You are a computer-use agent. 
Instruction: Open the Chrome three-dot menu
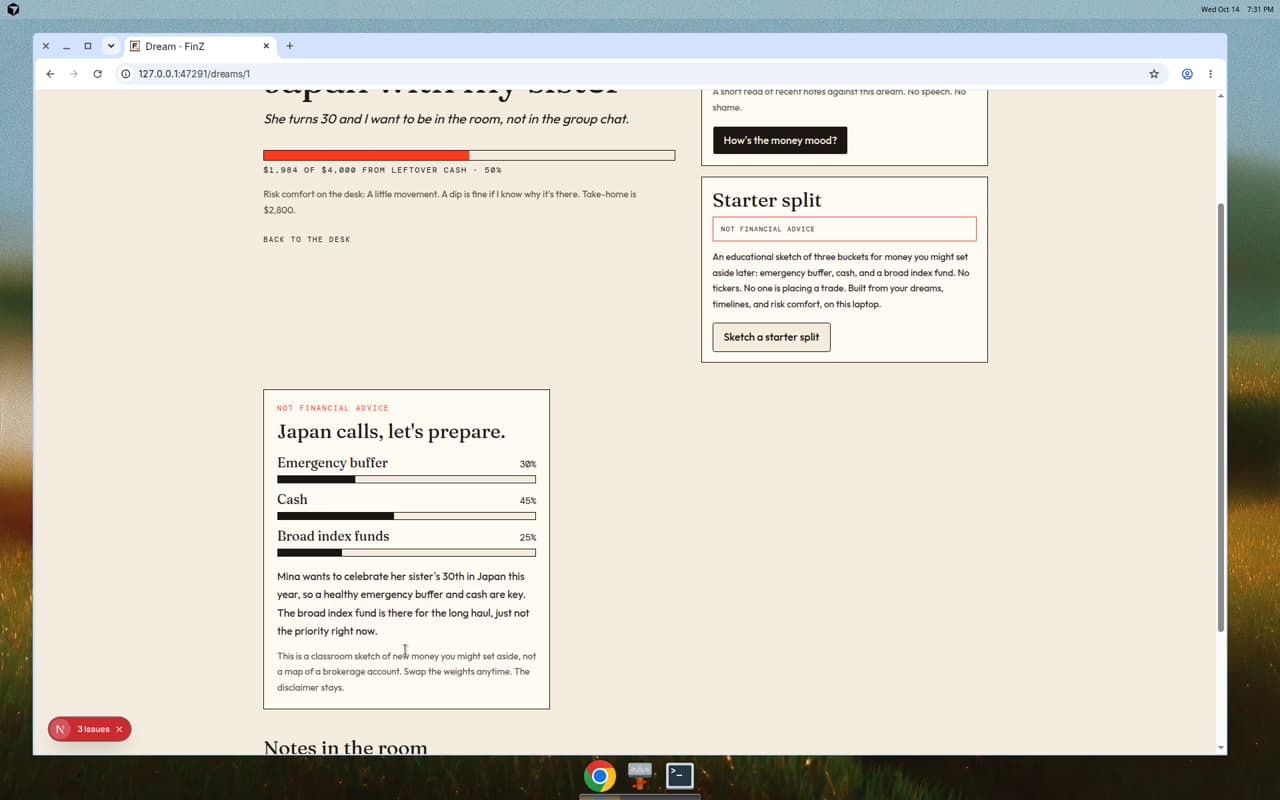click(1210, 74)
